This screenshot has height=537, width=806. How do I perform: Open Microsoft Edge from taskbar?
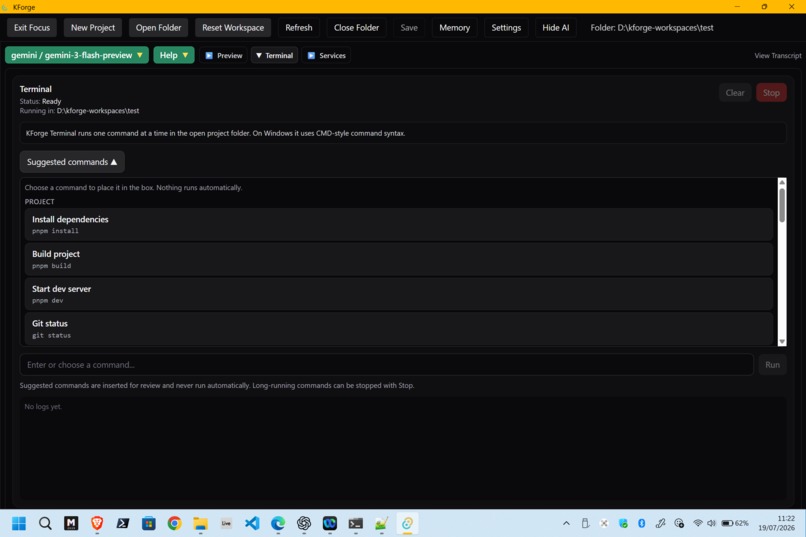pyautogui.click(x=278, y=523)
